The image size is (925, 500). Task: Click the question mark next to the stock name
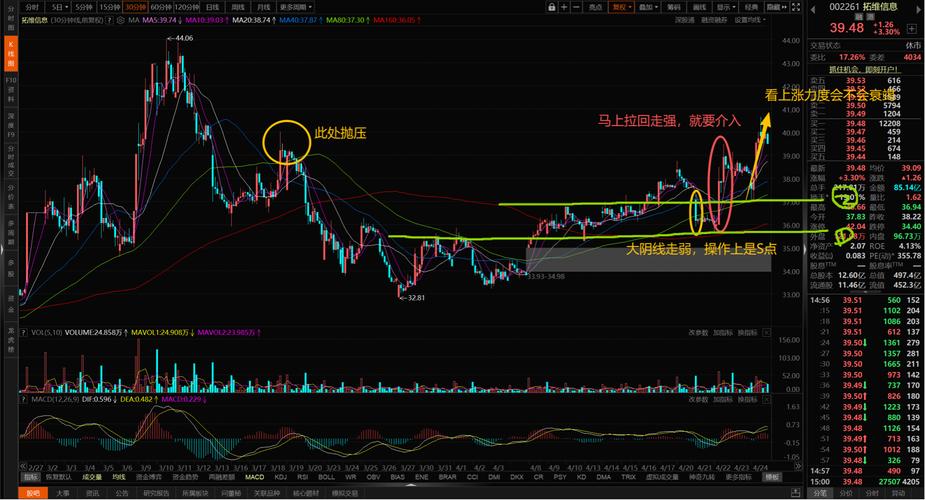[109, 20]
